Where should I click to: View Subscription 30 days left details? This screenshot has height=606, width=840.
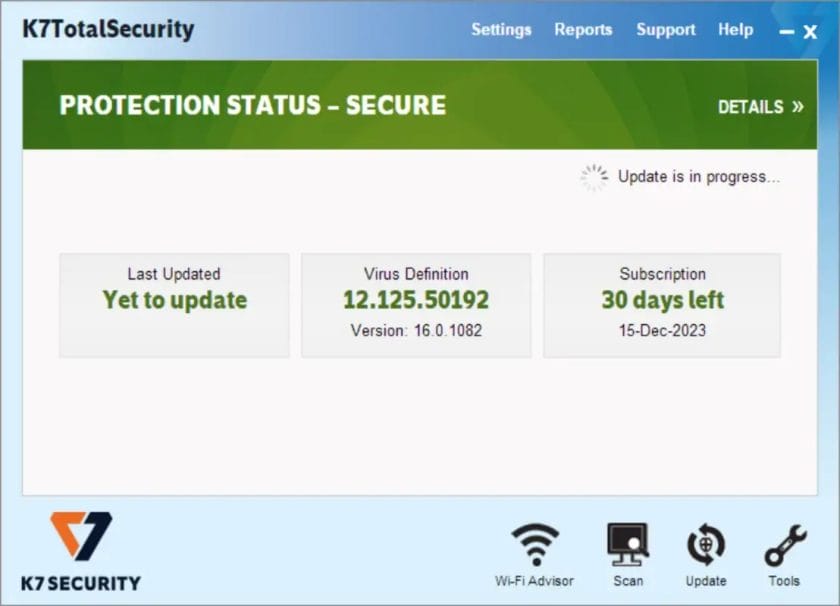[x=662, y=304]
